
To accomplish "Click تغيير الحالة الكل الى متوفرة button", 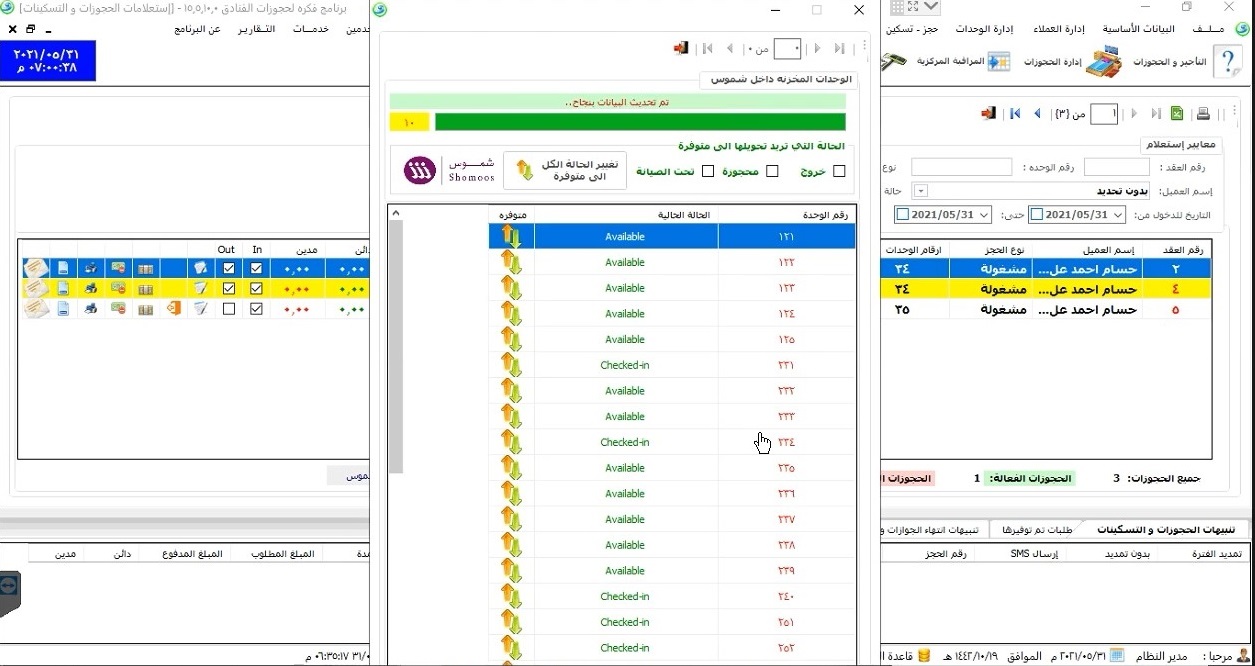I will pyautogui.click(x=566, y=171).
